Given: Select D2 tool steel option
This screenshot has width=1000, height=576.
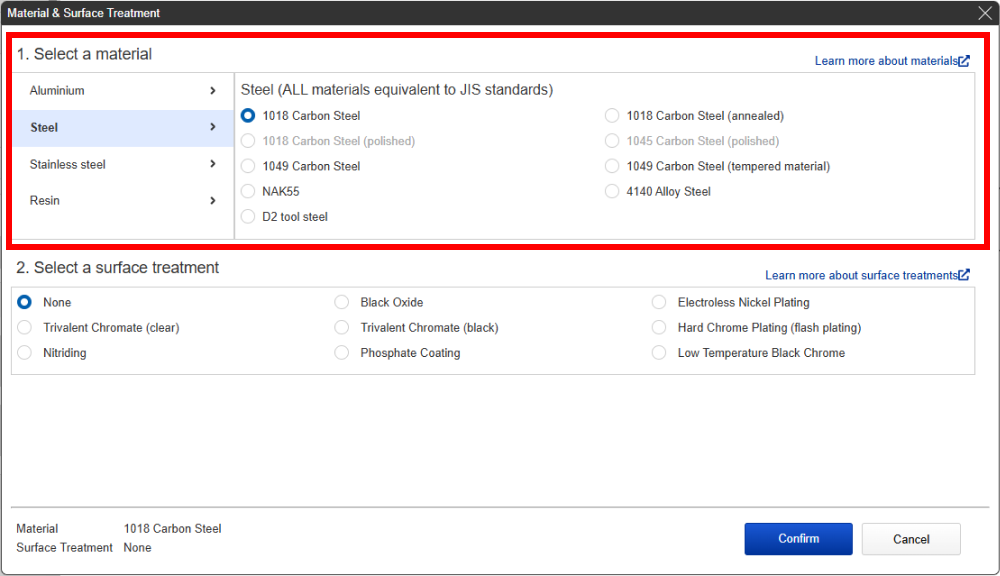Looking at the screenshot, I should pos(248,217).
